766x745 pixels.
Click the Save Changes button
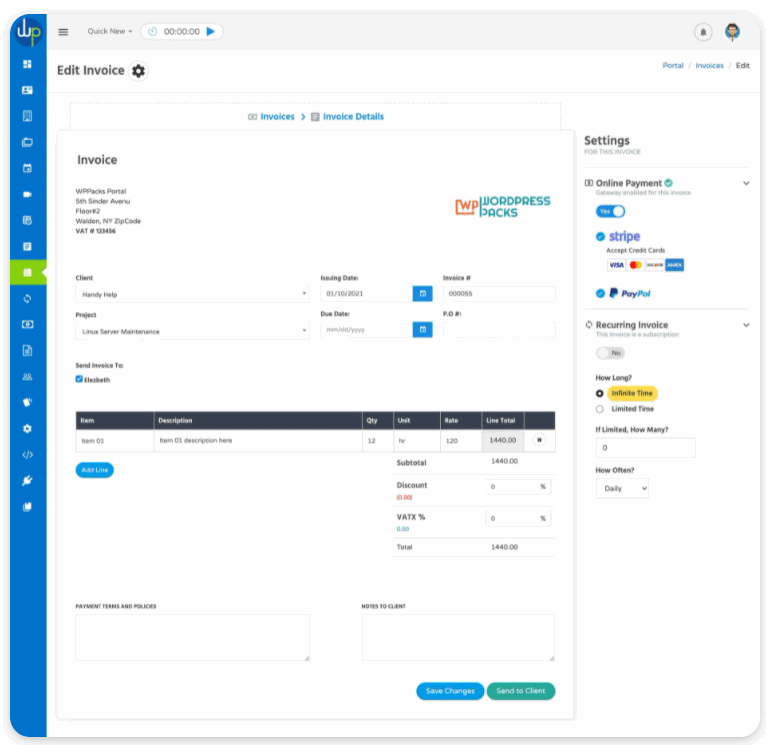(450, 691)
